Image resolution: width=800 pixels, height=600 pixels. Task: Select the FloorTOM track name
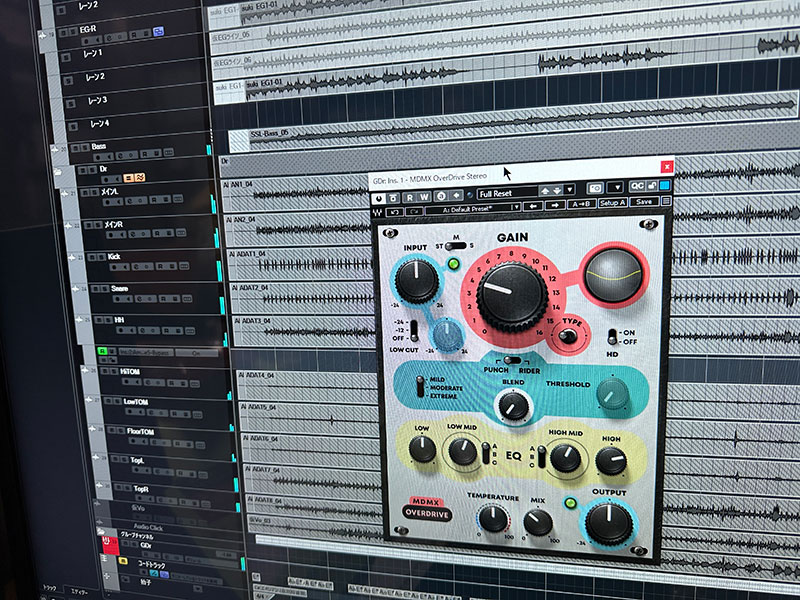point(140,432)
